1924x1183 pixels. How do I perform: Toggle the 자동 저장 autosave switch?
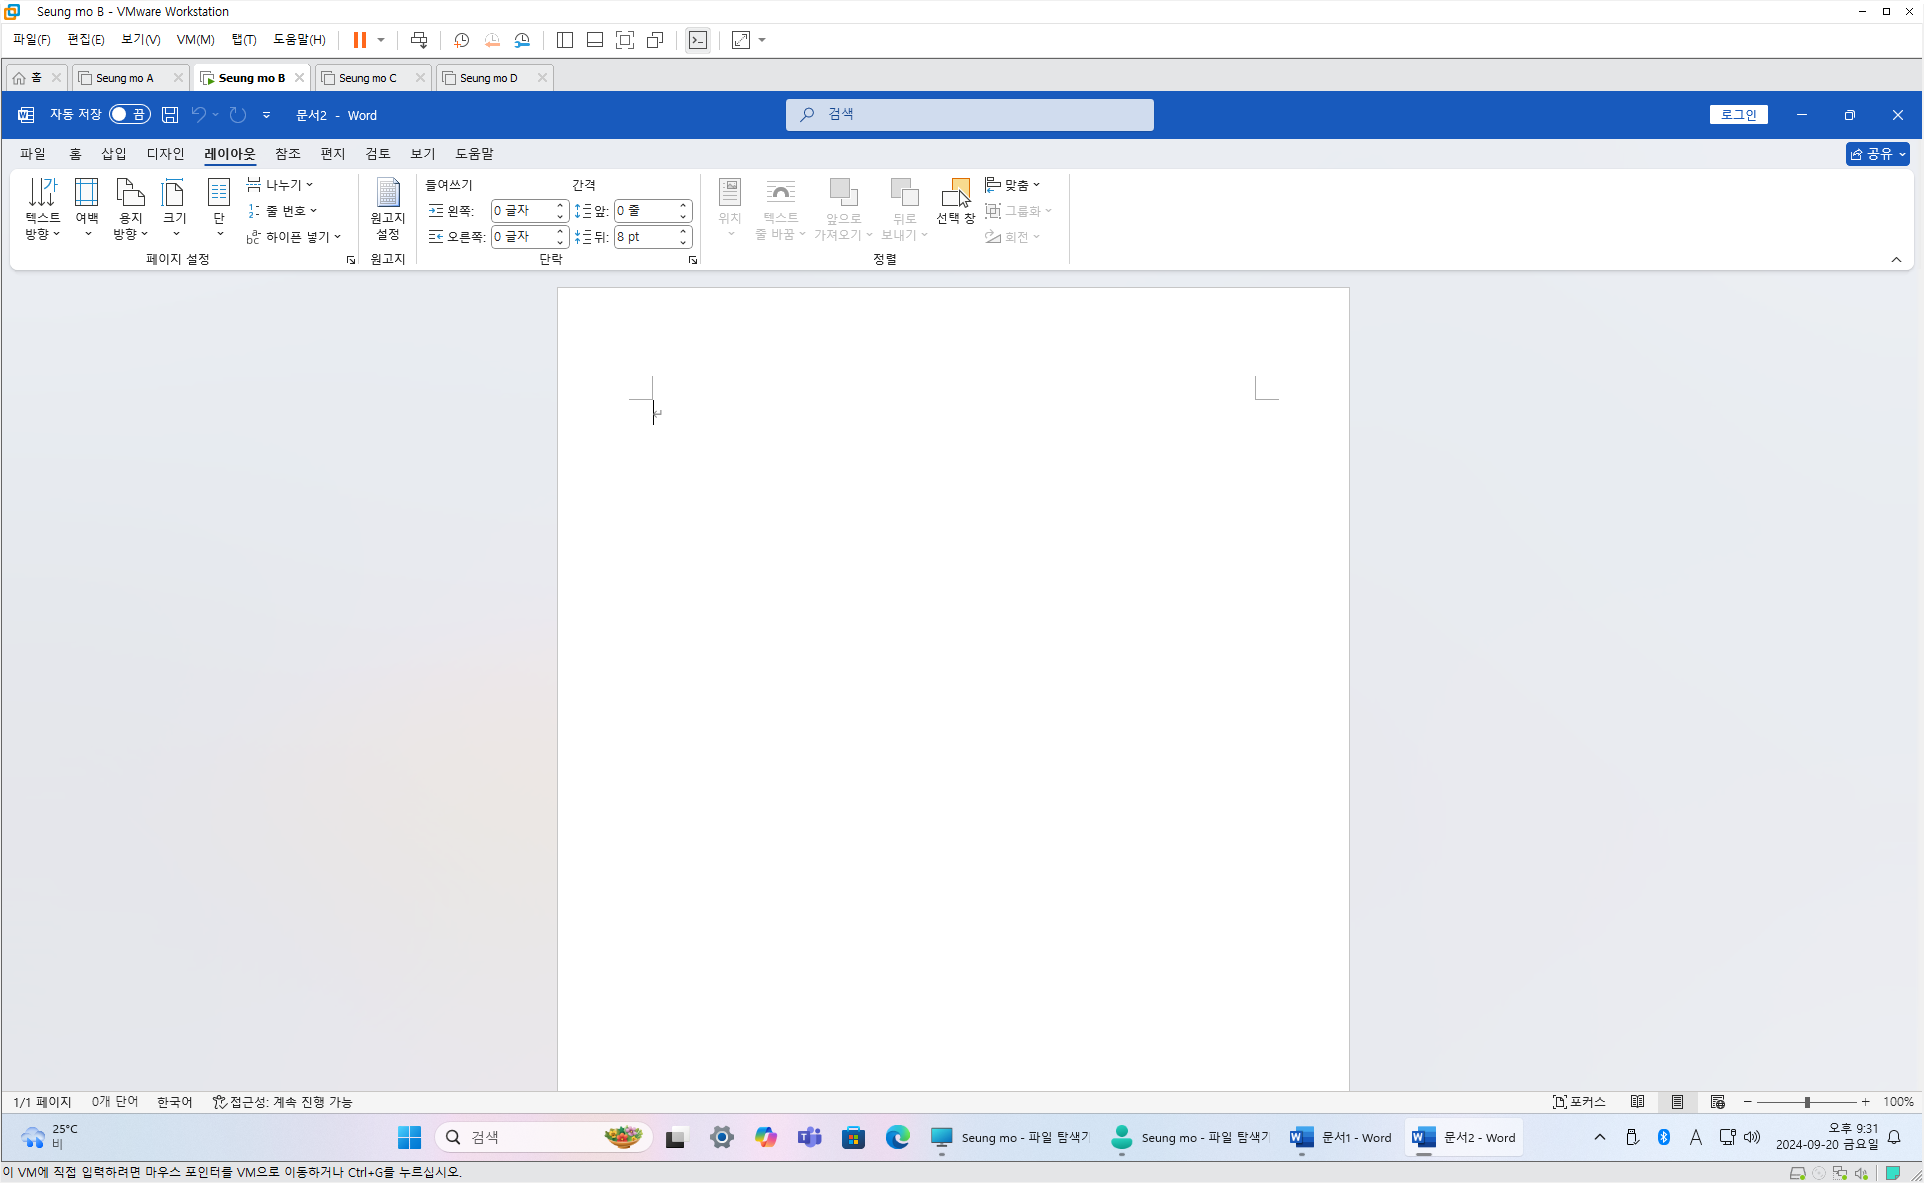(x=129, y=115)
